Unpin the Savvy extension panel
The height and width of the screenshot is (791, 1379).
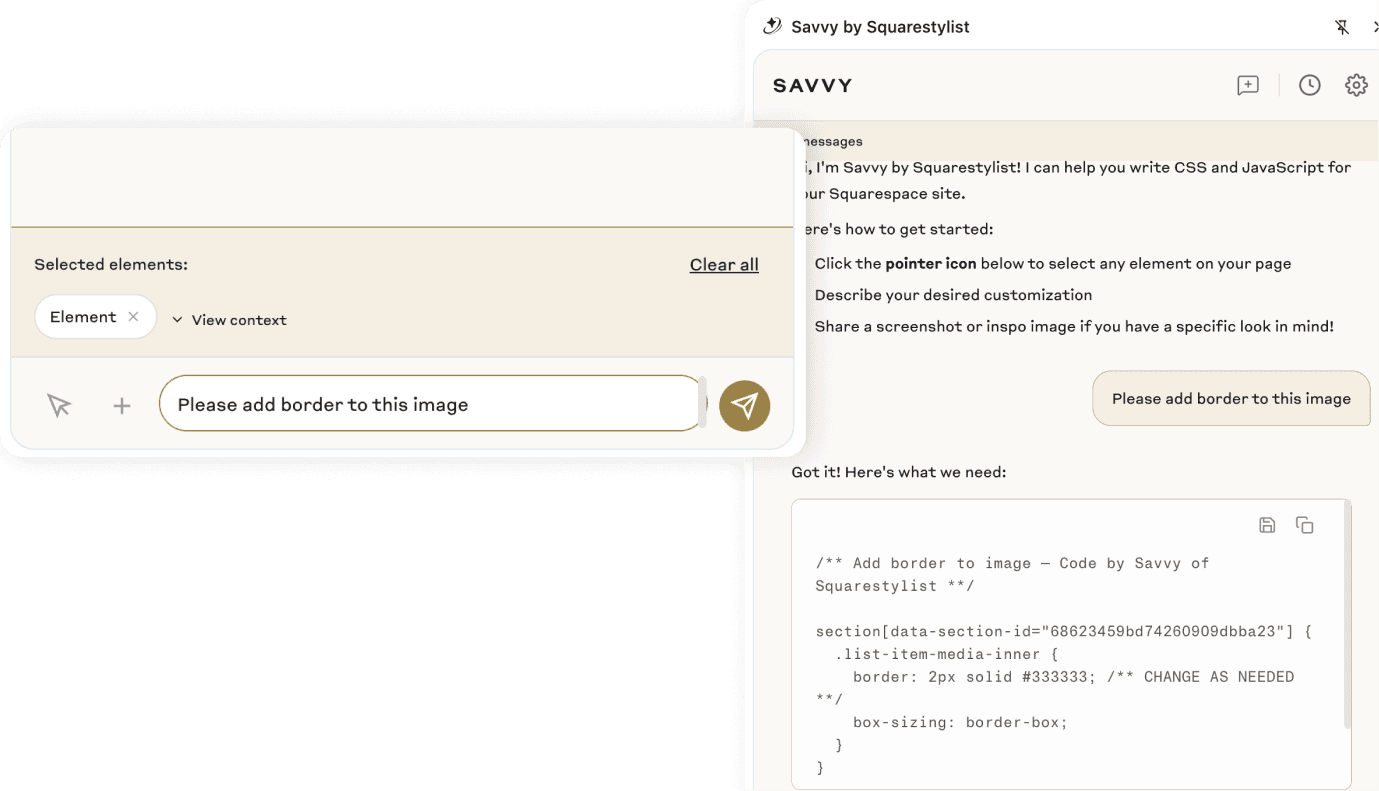pyautogui.click(x=1342, y=27)
